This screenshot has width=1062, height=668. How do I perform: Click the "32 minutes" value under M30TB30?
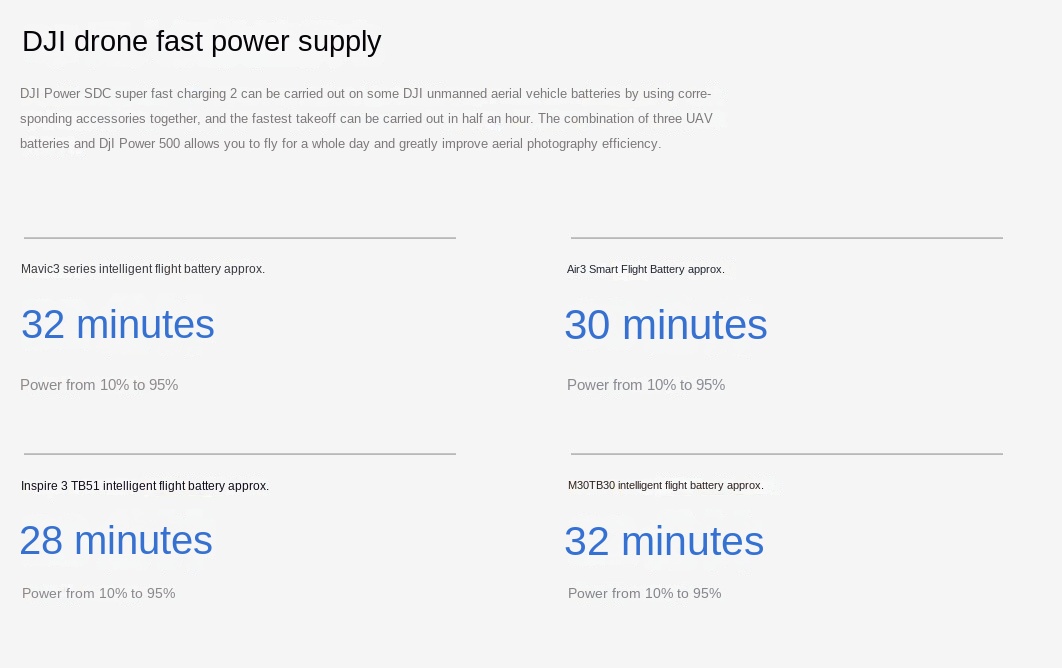(664, 541)
